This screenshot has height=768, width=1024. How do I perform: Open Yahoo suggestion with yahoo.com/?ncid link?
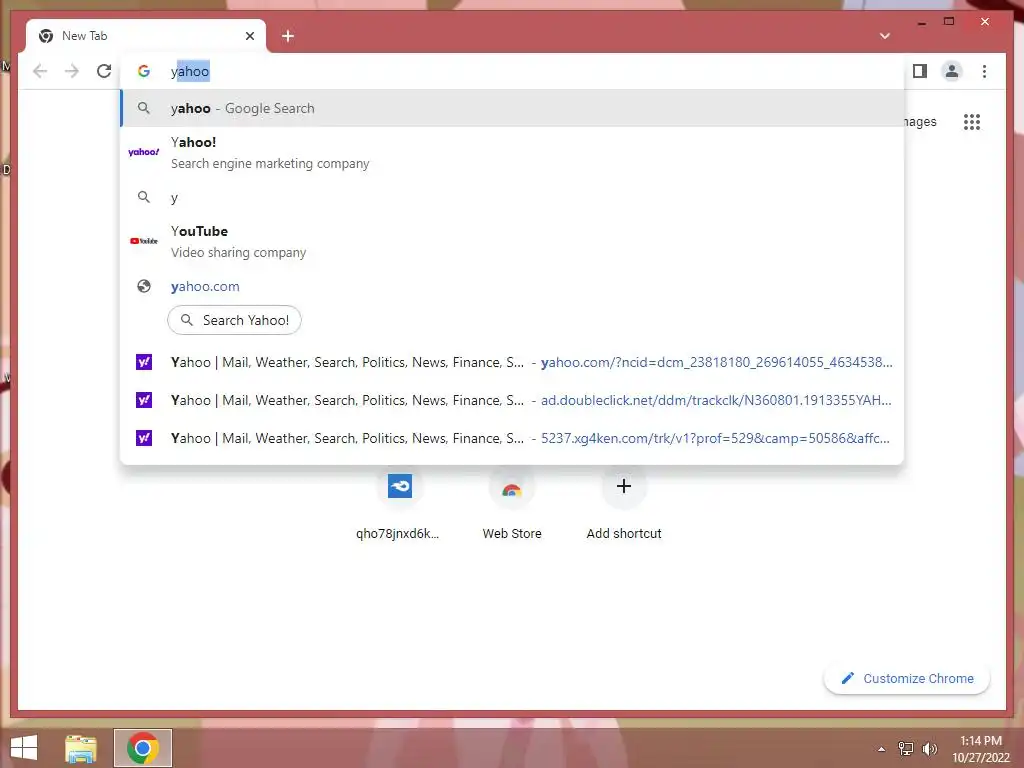coord(513,362)
